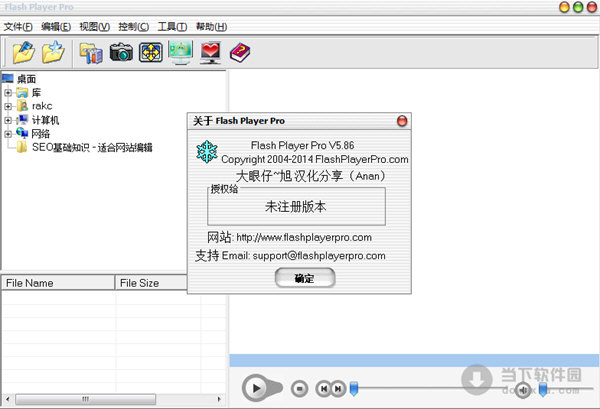
Task: Click the folder books library toolbar icon
Action: pyautogui.click(x=91, y=53)
